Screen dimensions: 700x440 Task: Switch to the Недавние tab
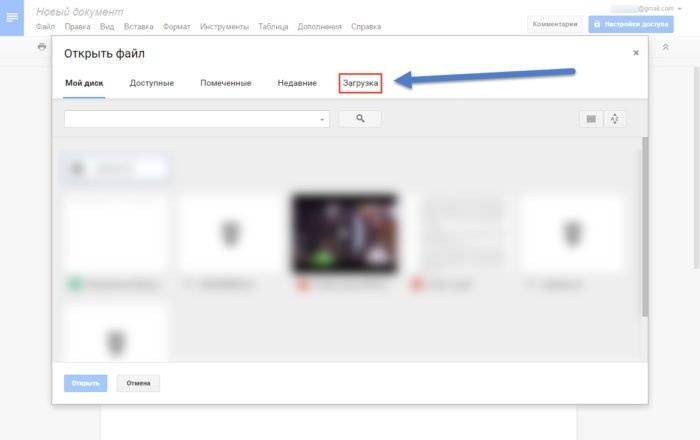click(297, 83)
